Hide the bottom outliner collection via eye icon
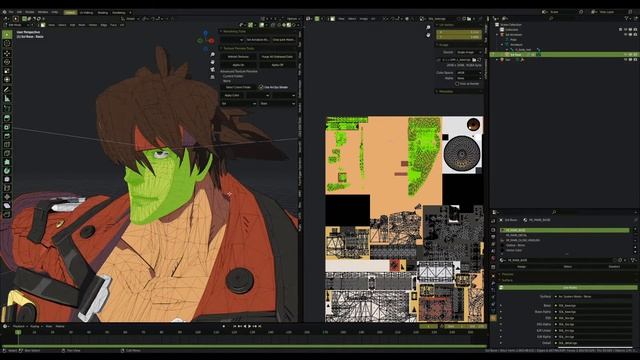This screenshot has width=640, height=360. pyautogui.click(x=626, y=60)
